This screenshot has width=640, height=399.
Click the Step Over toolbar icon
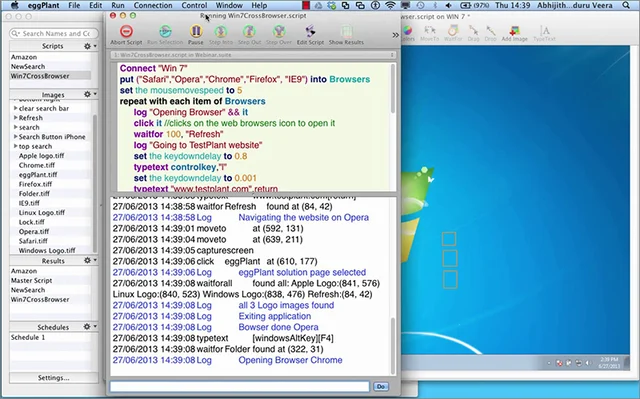tap(279, 31)
